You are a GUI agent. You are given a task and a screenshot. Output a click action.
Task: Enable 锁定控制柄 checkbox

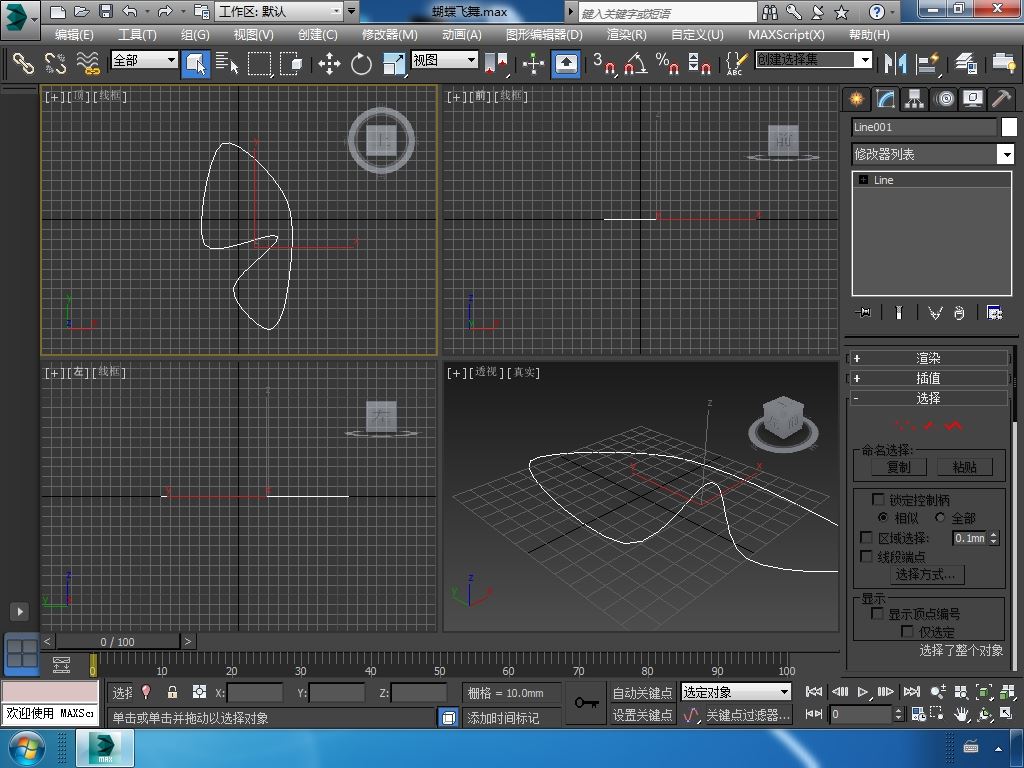pos(878,500)
